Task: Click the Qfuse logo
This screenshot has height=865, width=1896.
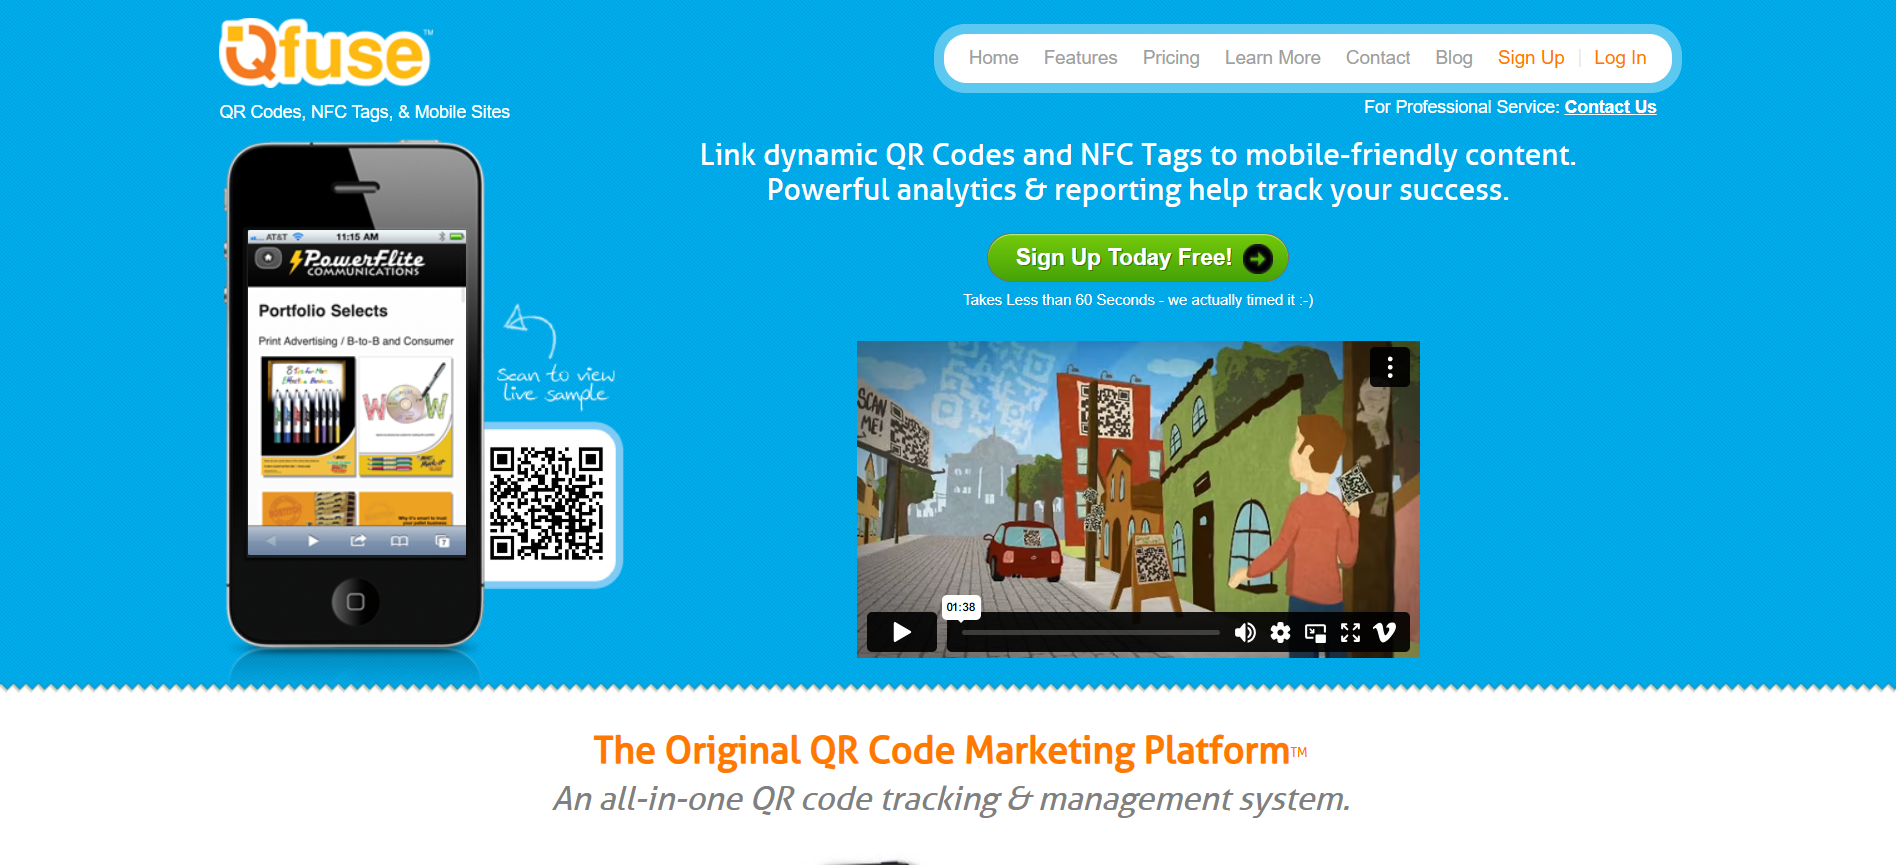Action: point(326,53)
